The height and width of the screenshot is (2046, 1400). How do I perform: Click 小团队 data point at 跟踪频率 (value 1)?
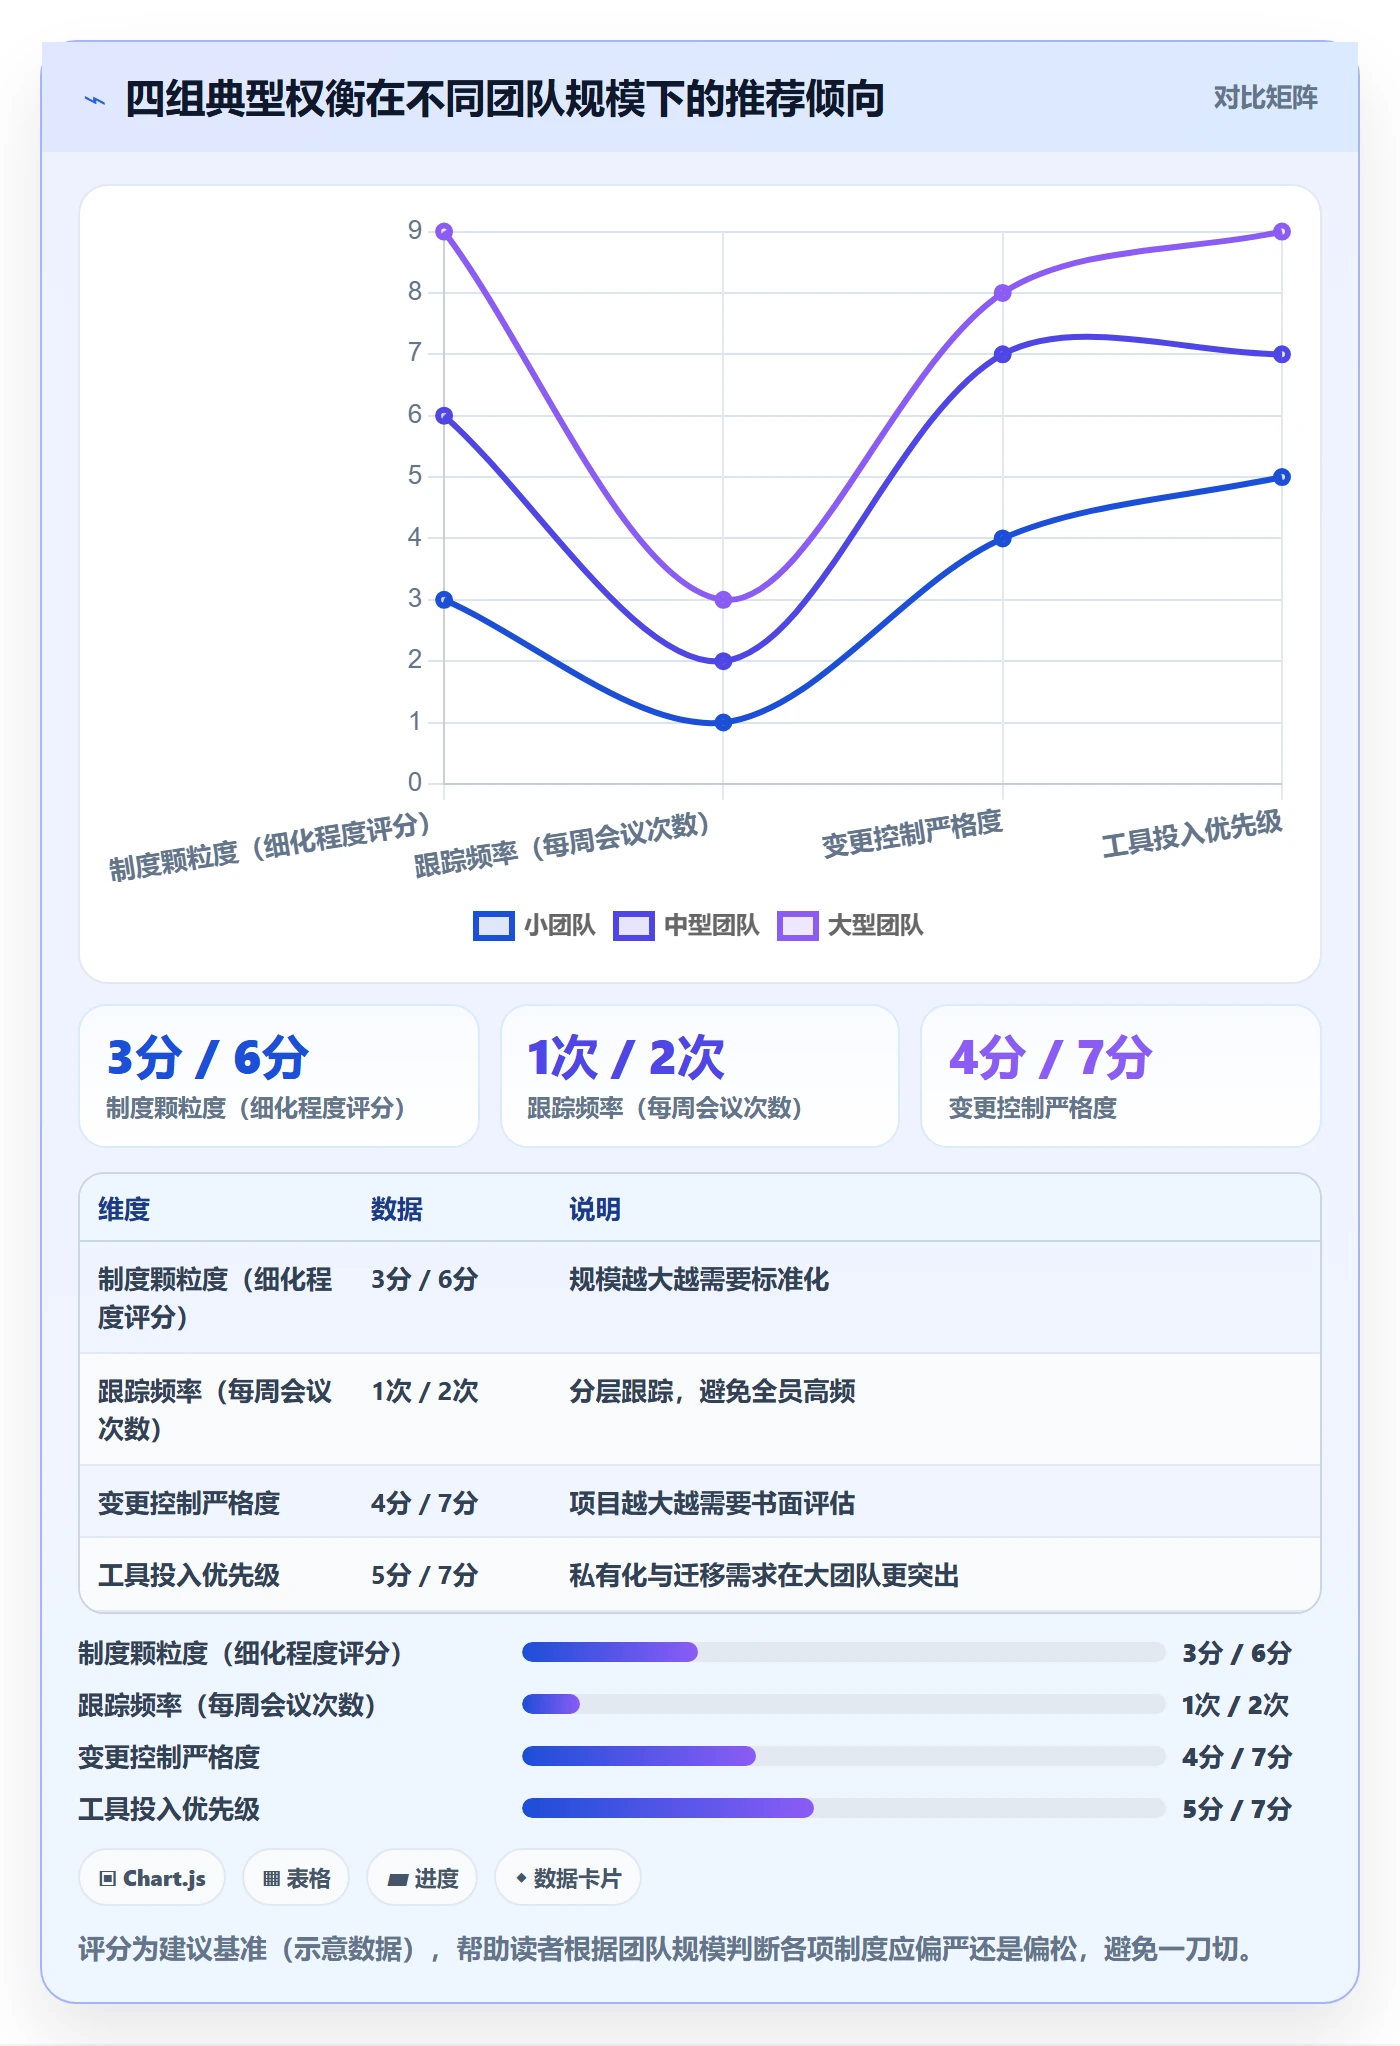tap(723, 722)
